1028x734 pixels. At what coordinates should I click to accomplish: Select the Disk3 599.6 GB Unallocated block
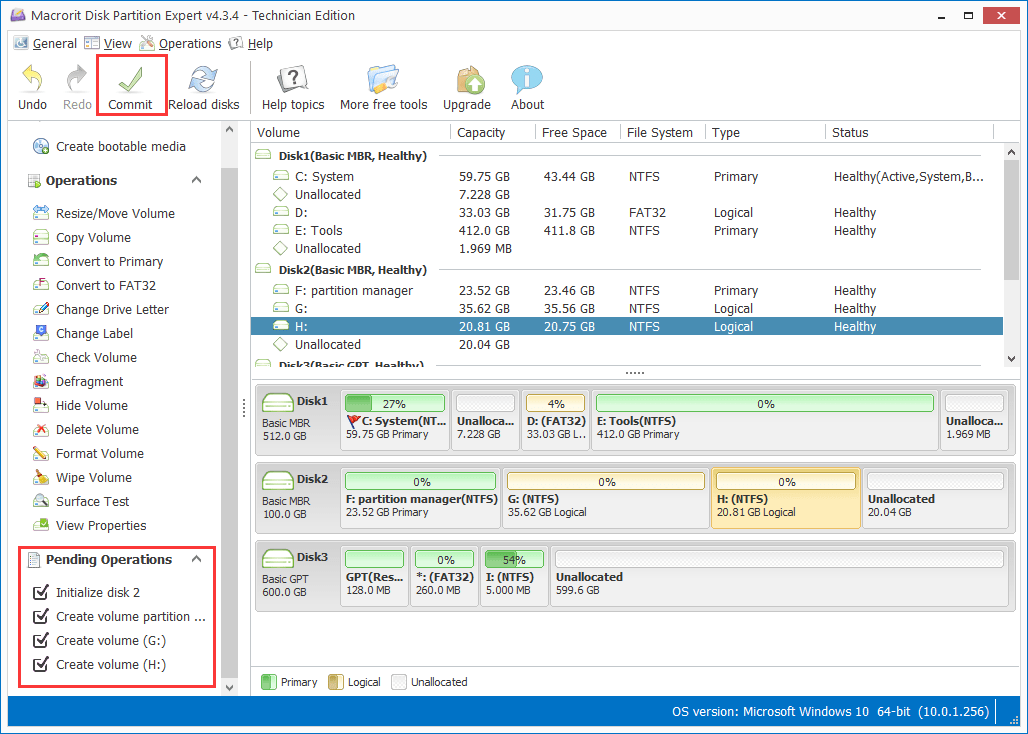(x=780, y=576)
